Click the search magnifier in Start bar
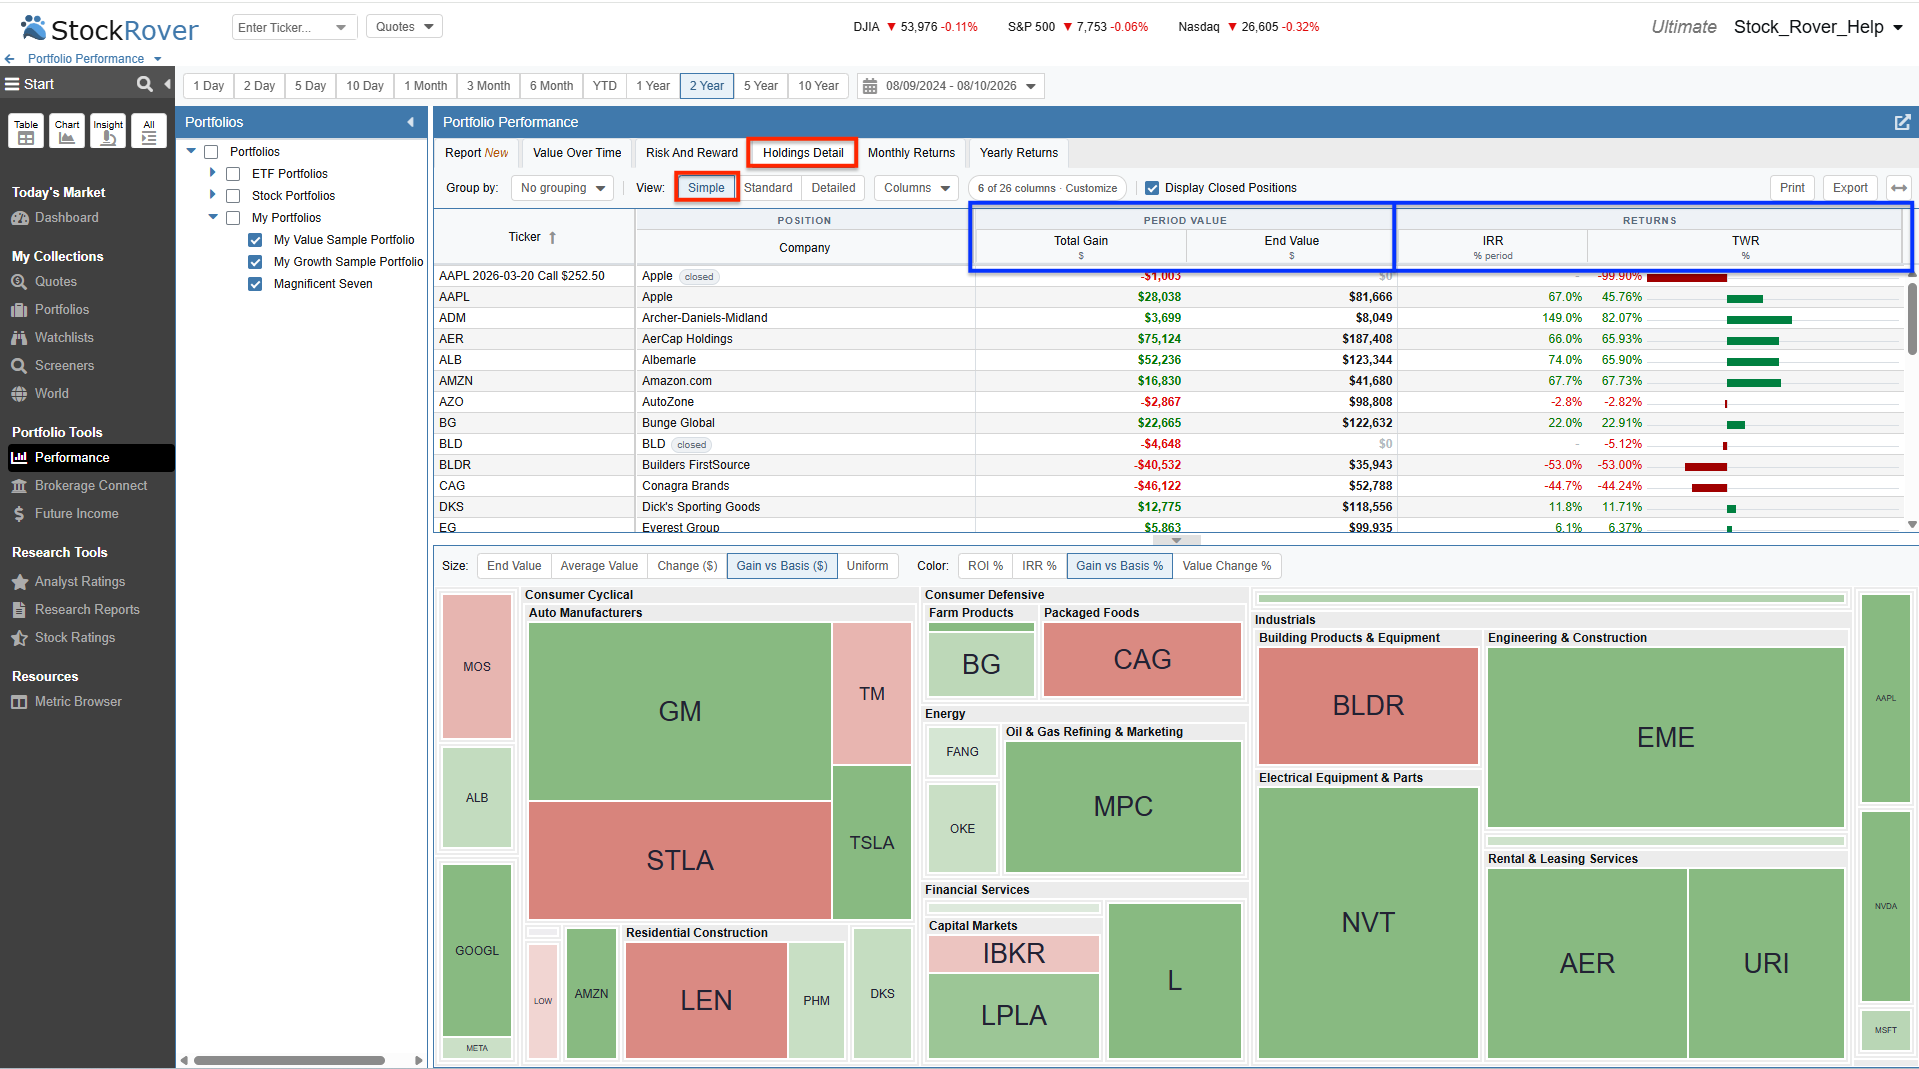Image resolution: width=1919 pixels, height=1069 pixels. tap(145, 84)
